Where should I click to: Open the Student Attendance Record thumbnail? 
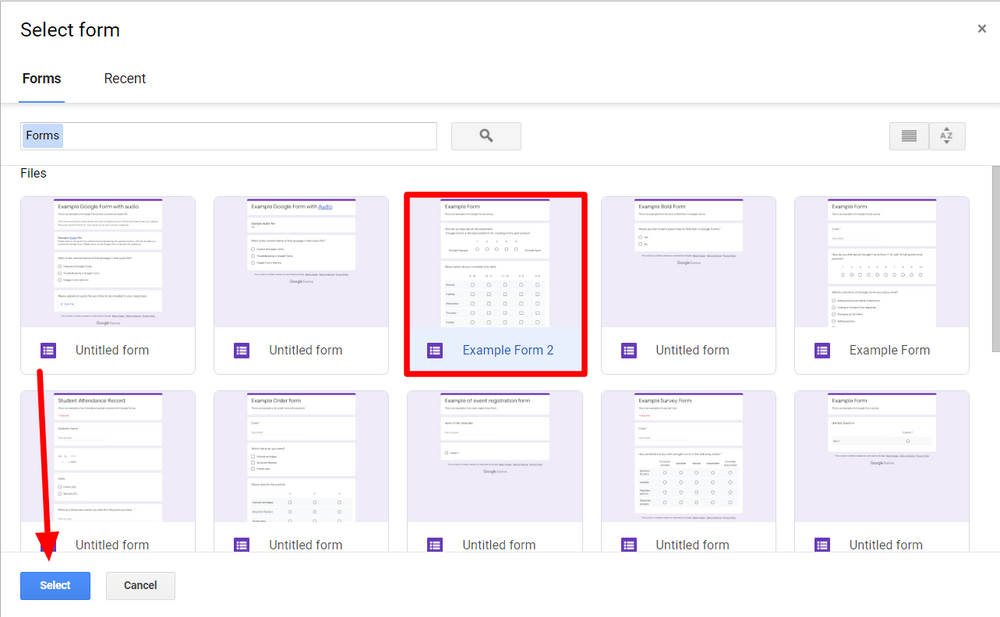point(107,455)
